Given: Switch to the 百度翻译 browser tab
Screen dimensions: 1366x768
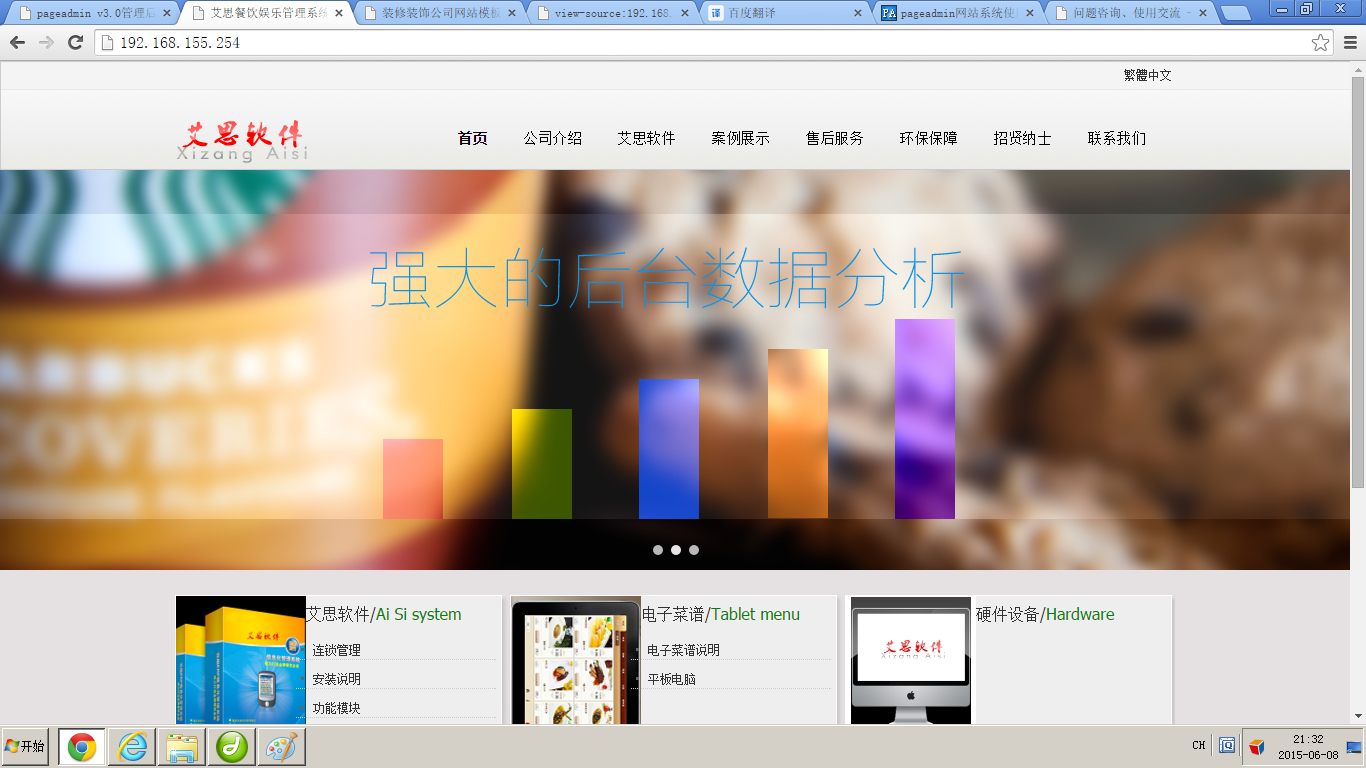Looking at the screenshot, I should pyautogui.click(x=785, y=13).
